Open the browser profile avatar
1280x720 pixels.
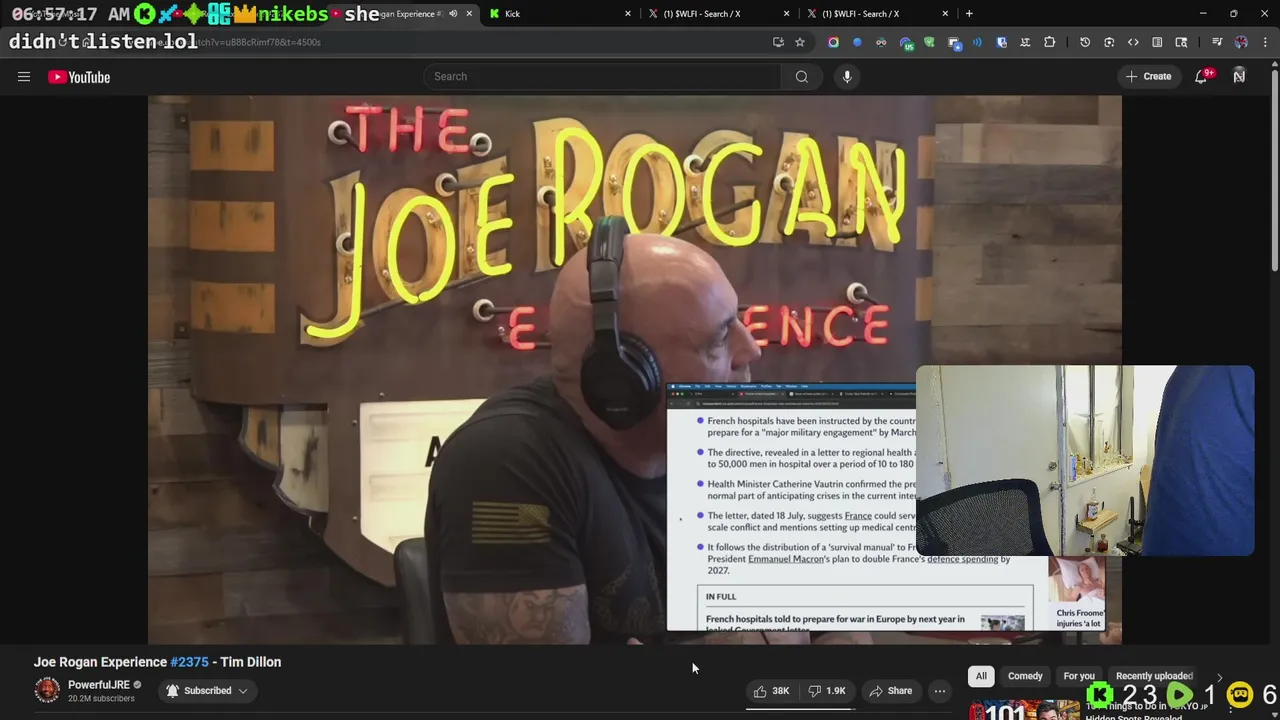[1241, 42]
